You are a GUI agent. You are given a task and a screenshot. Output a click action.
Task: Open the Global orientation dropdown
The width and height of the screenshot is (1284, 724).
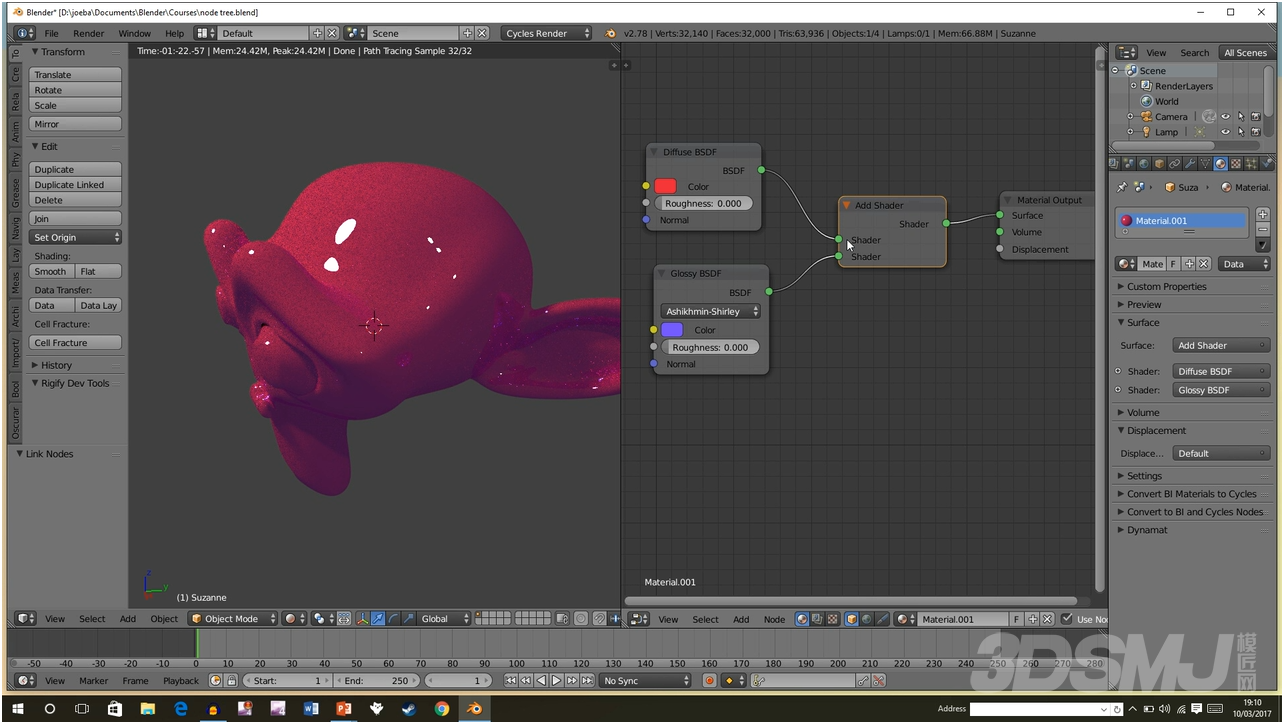pos(444,619)
